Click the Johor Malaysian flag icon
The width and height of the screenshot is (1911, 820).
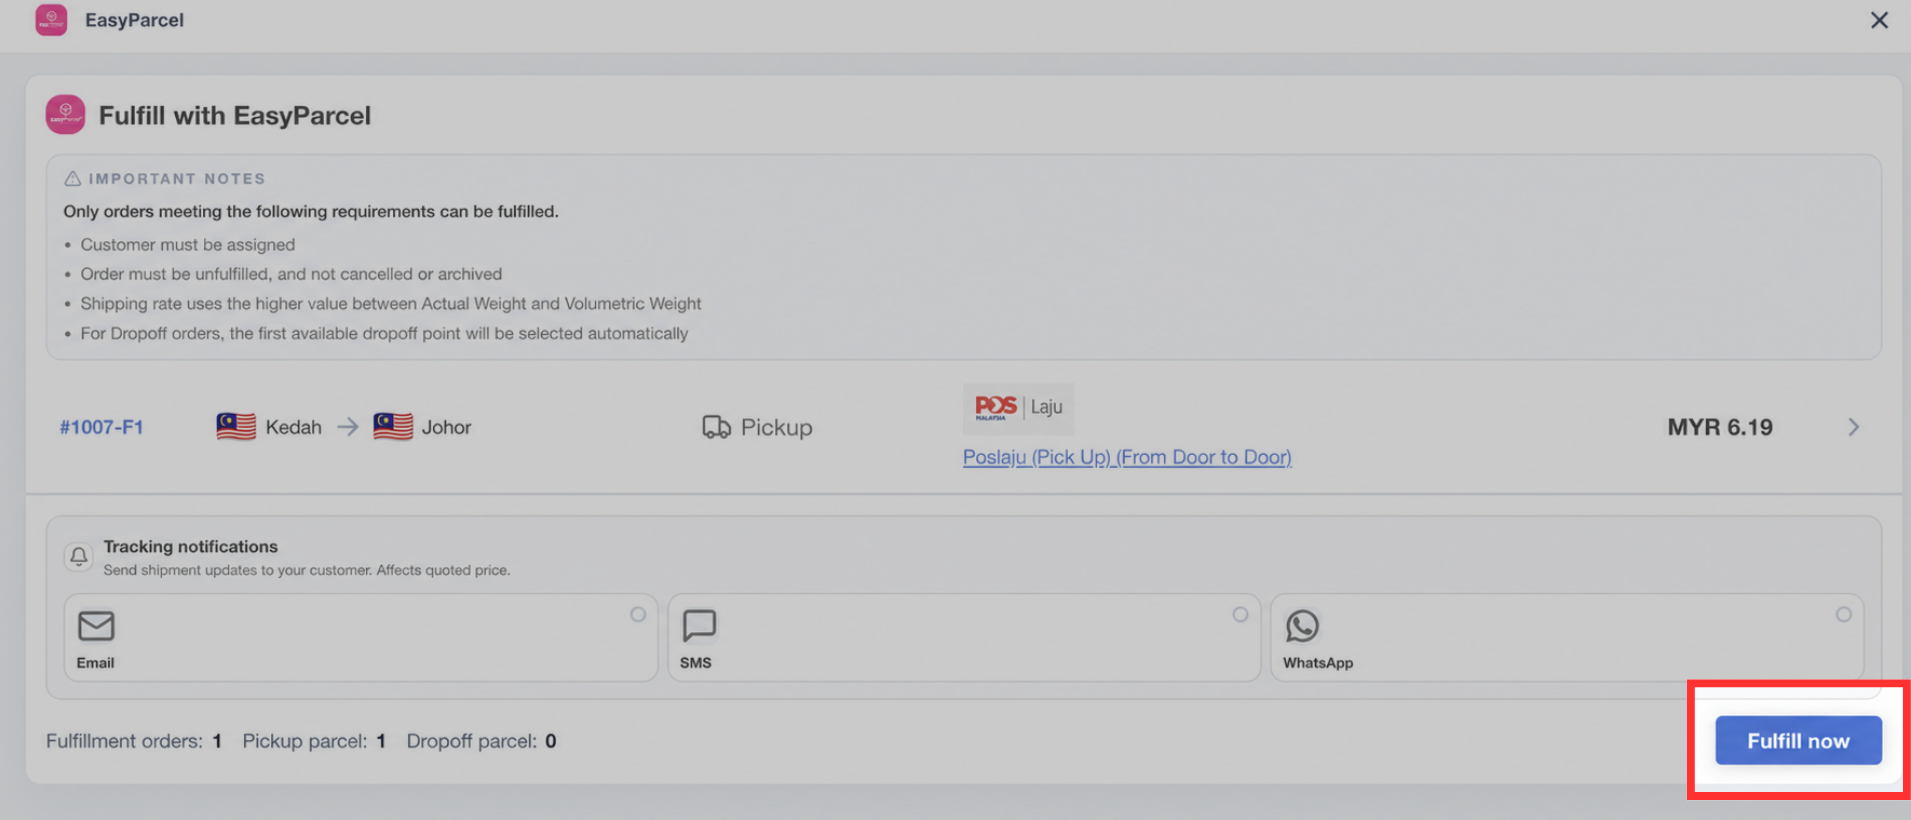pos(393,427)
